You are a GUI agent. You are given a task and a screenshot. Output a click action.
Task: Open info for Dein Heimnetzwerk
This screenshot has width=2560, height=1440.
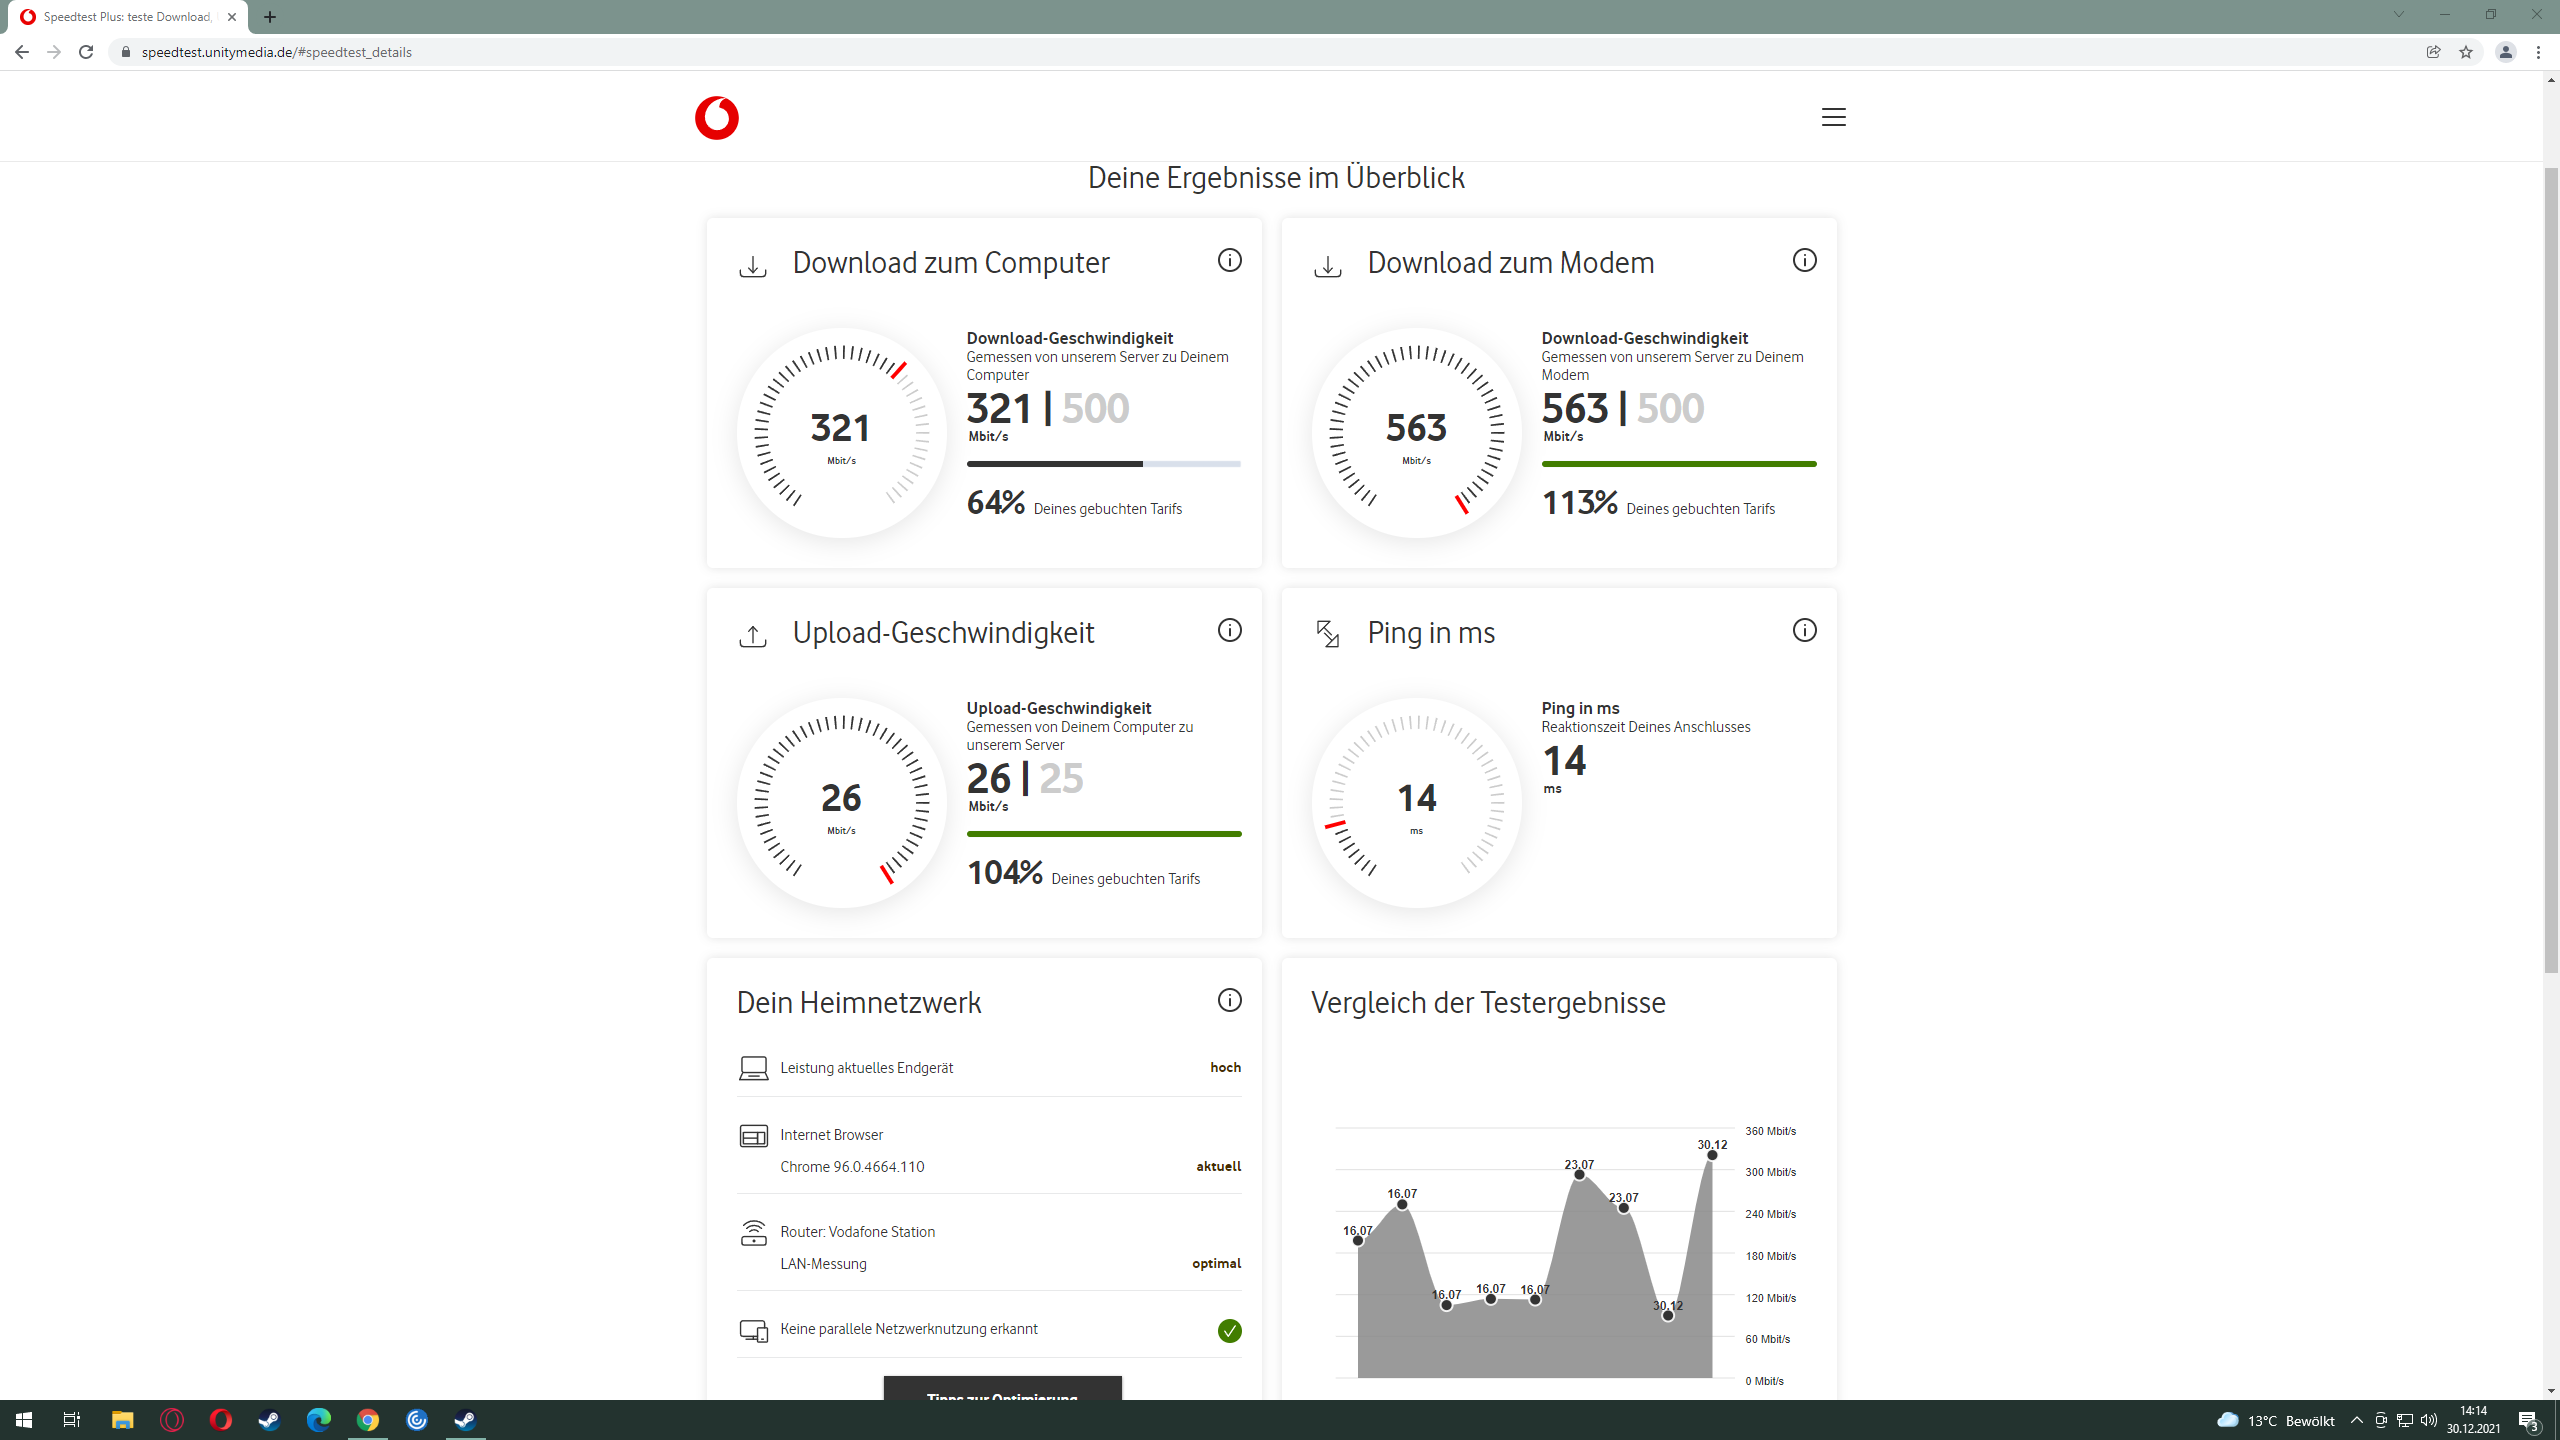[1229, 1001]
